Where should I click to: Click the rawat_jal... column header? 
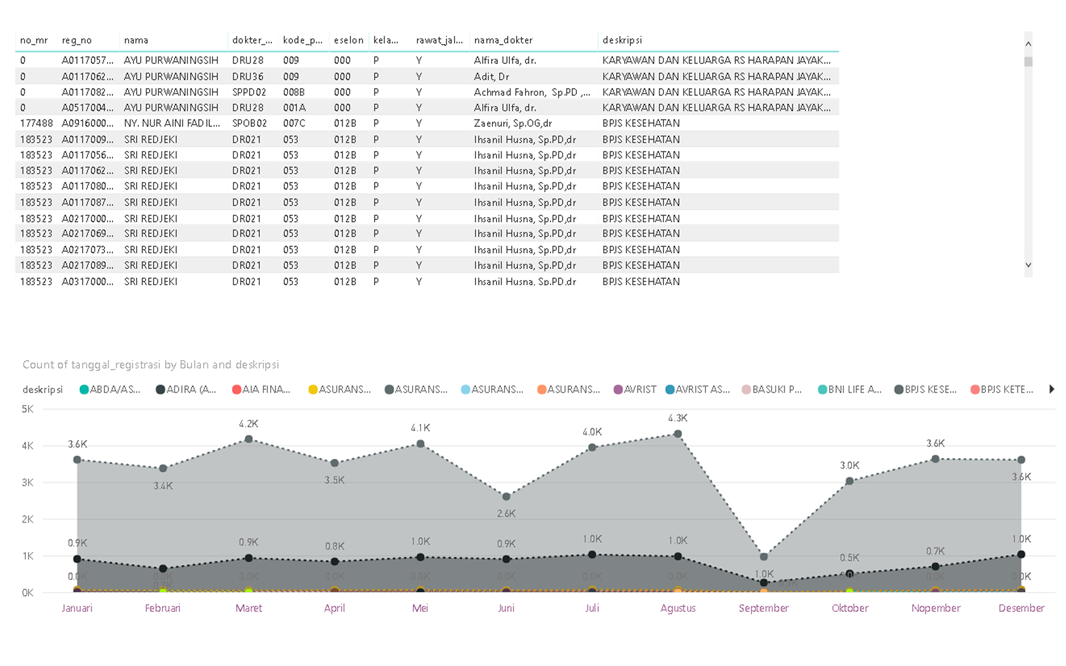tap(439, 40)
